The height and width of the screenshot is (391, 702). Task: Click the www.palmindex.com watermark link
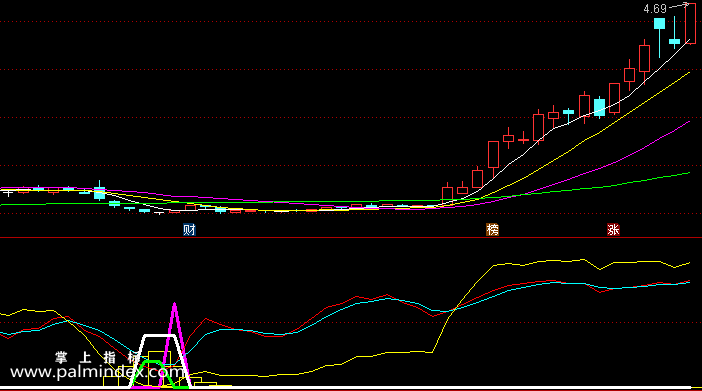[96, 373]
